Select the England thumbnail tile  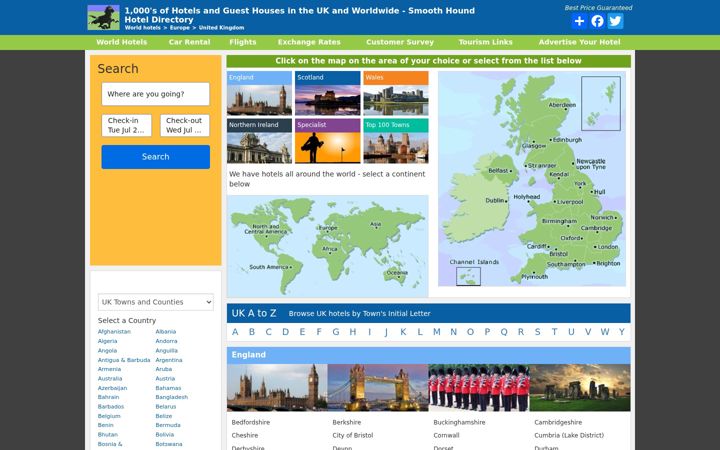coord(259,93)
